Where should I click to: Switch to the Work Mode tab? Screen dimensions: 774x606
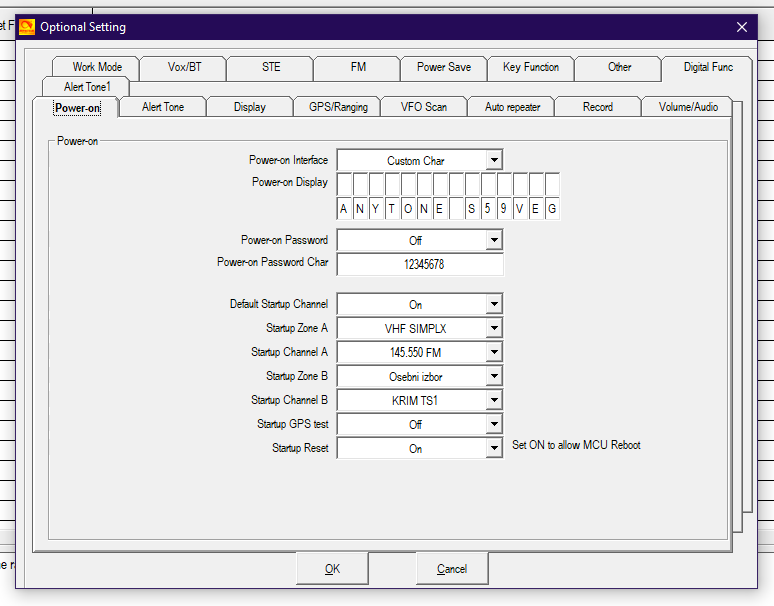tap(97, 67)
